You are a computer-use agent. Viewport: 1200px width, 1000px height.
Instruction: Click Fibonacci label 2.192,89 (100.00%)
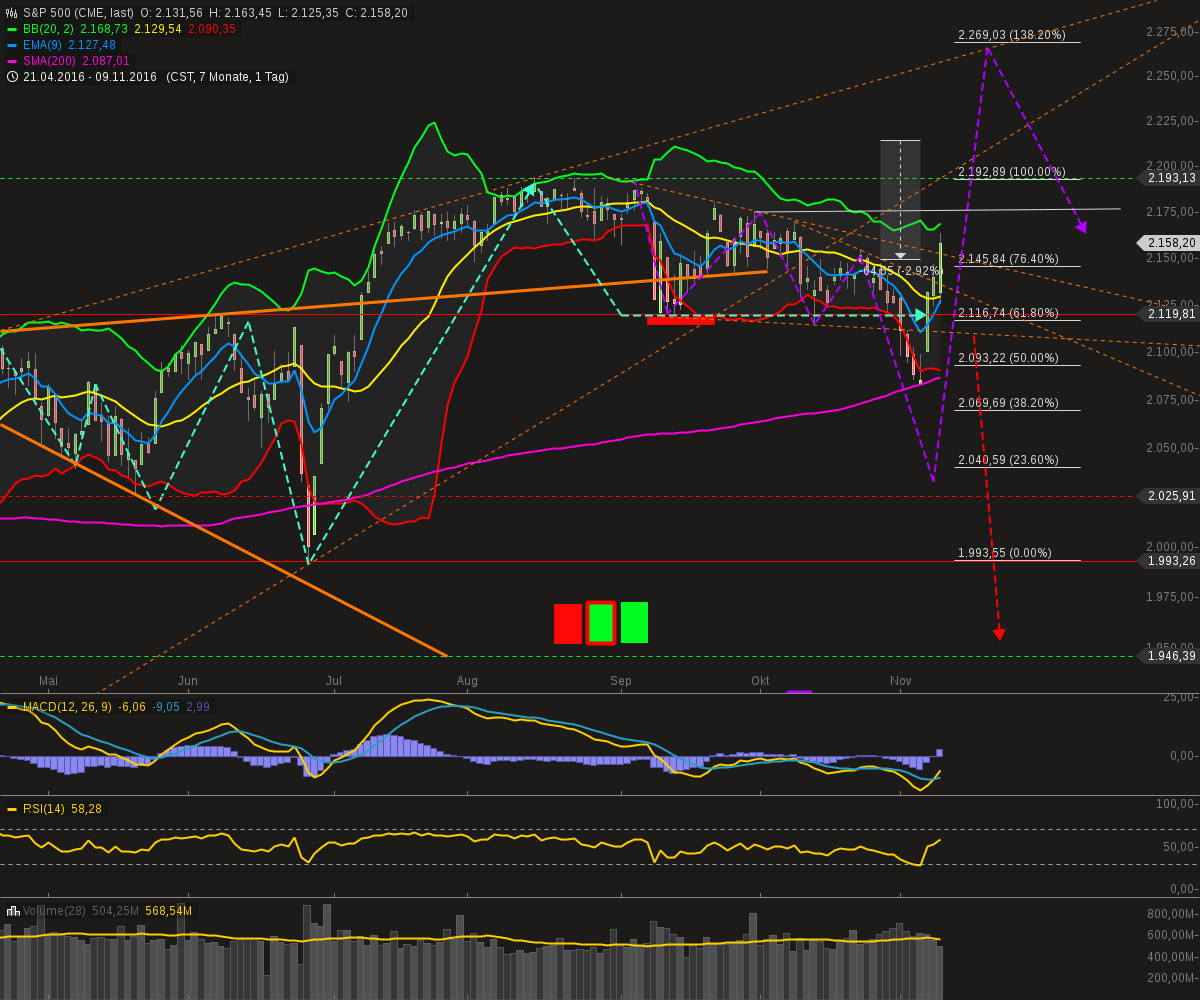click(1011, 172)
